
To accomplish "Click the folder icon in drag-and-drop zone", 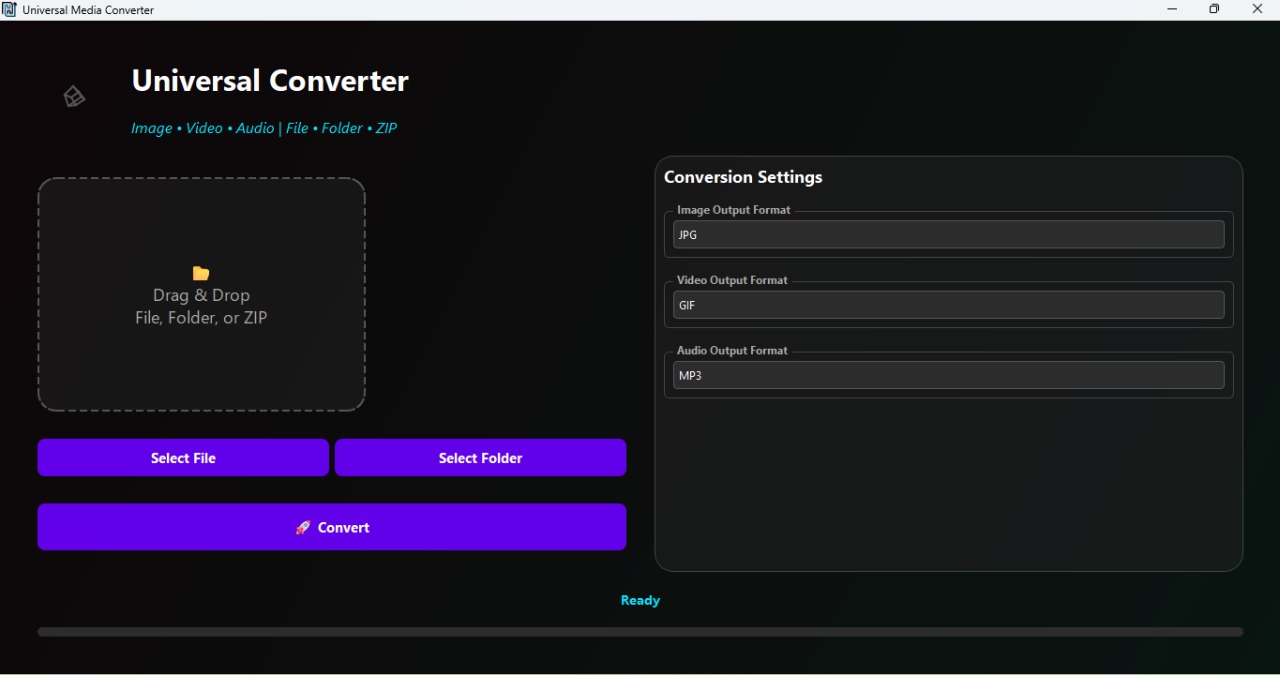I will click(200, 273).
